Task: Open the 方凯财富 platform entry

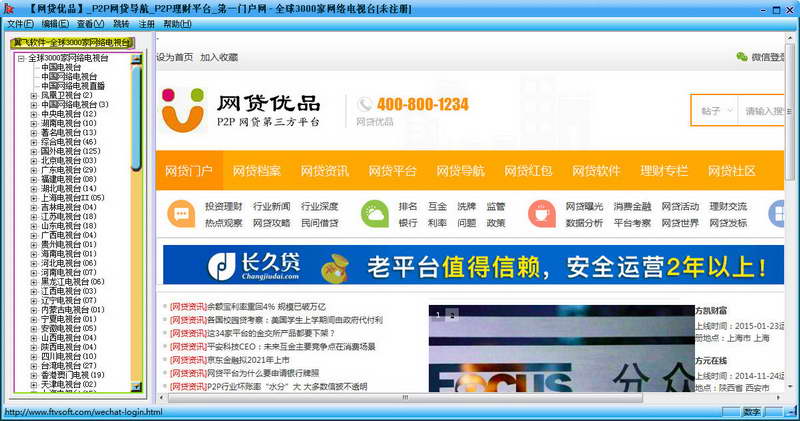Action: pos(711,310)
